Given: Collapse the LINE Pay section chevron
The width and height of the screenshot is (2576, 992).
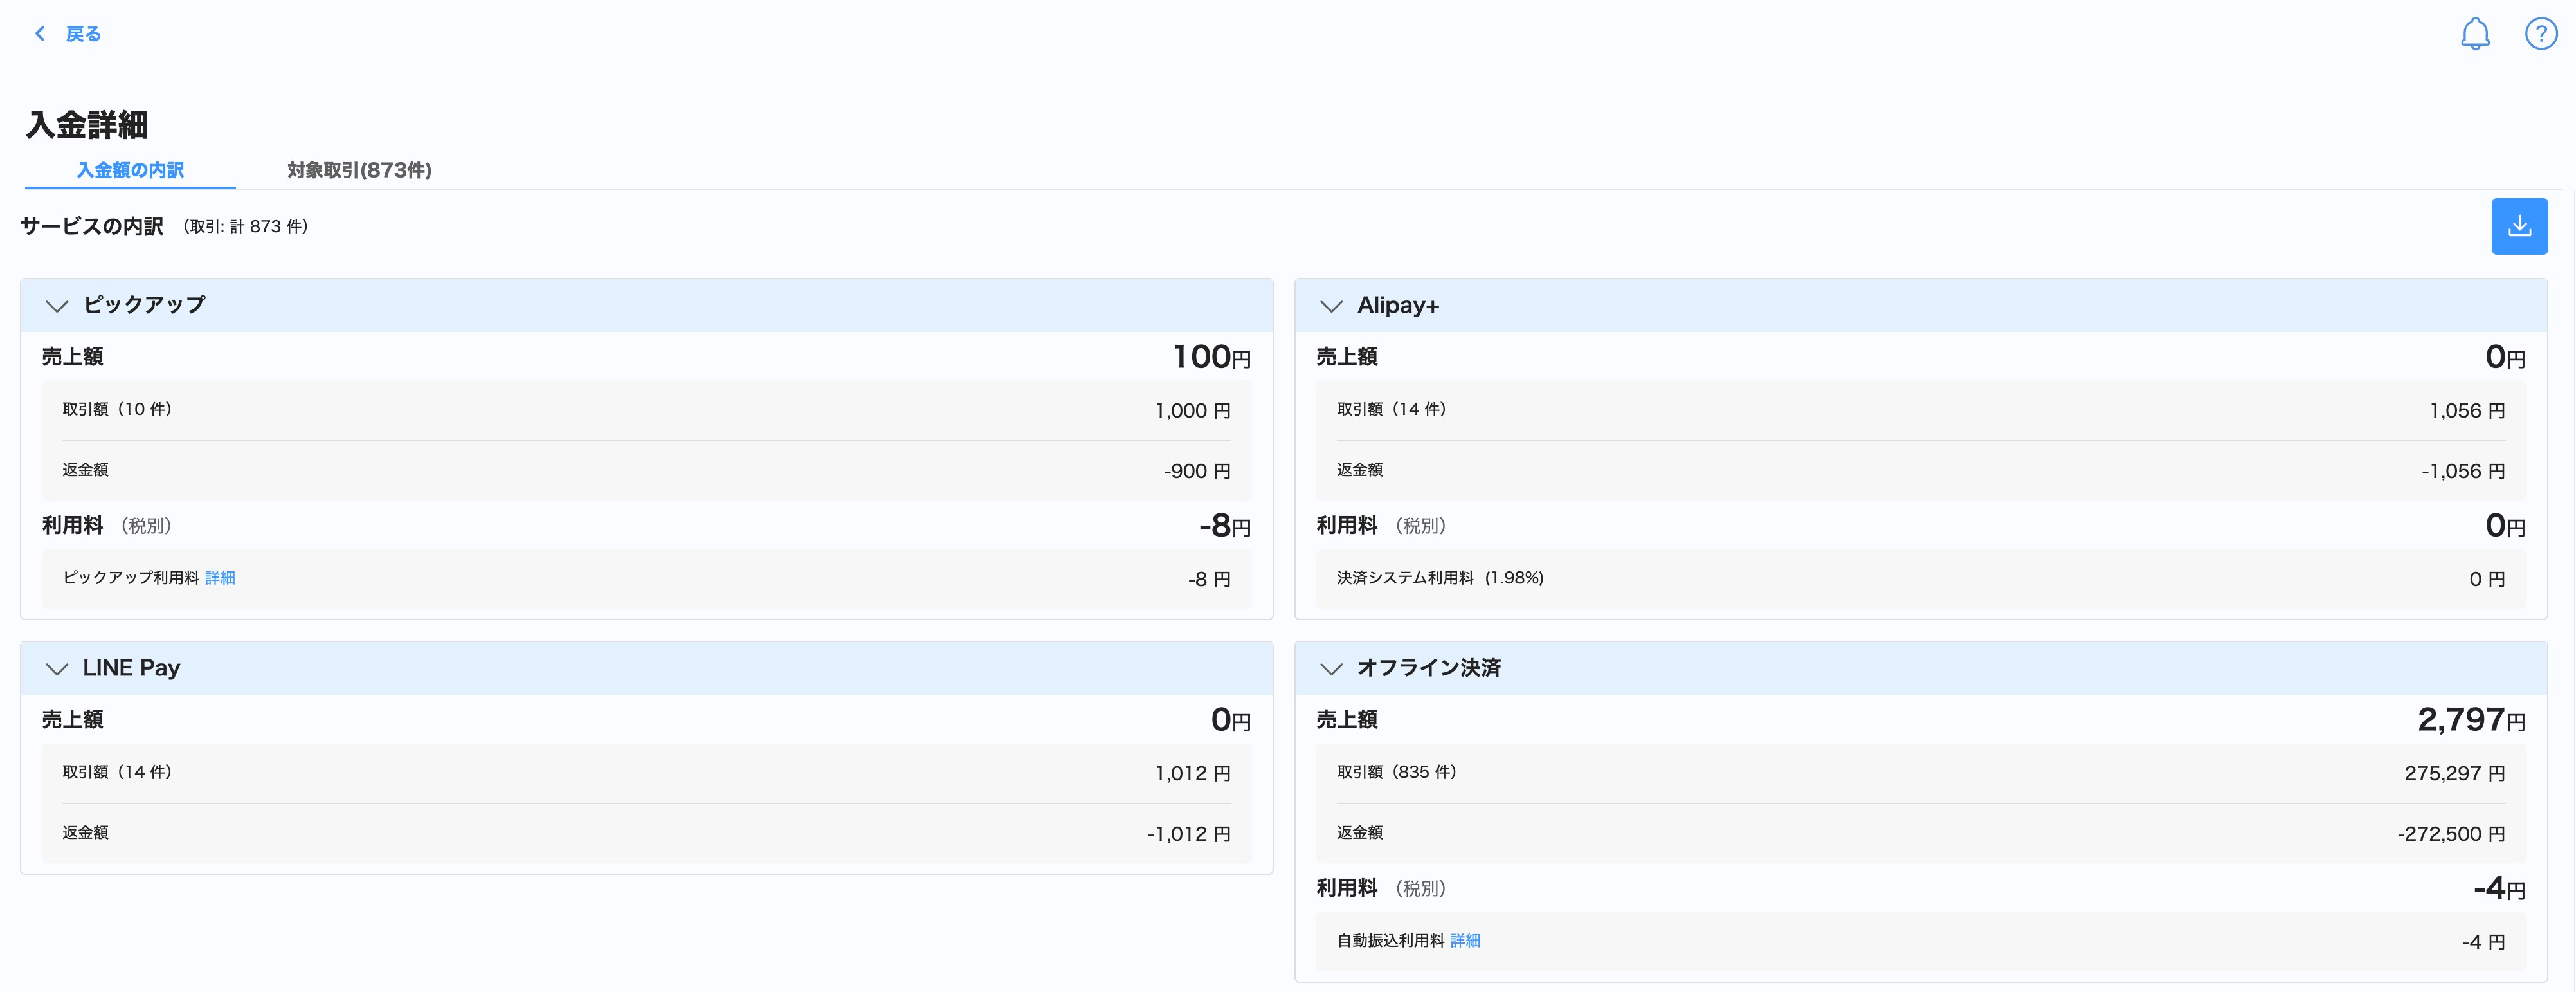Looking at the screenshot, I should tap(57, 669).
